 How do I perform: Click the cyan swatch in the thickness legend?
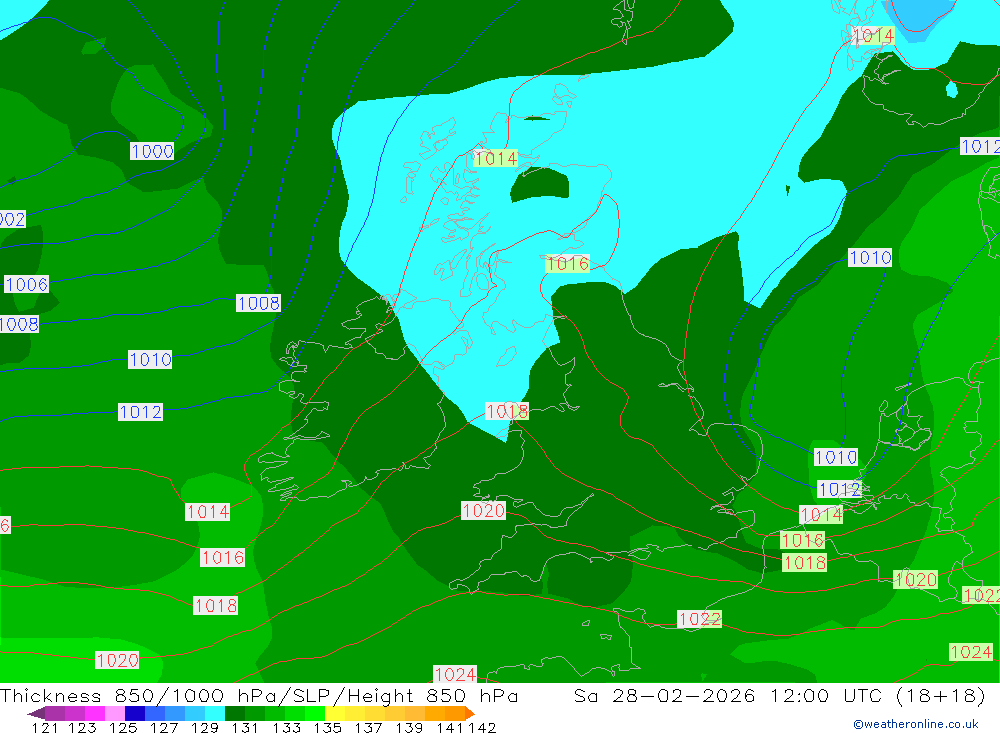[215, 713]
